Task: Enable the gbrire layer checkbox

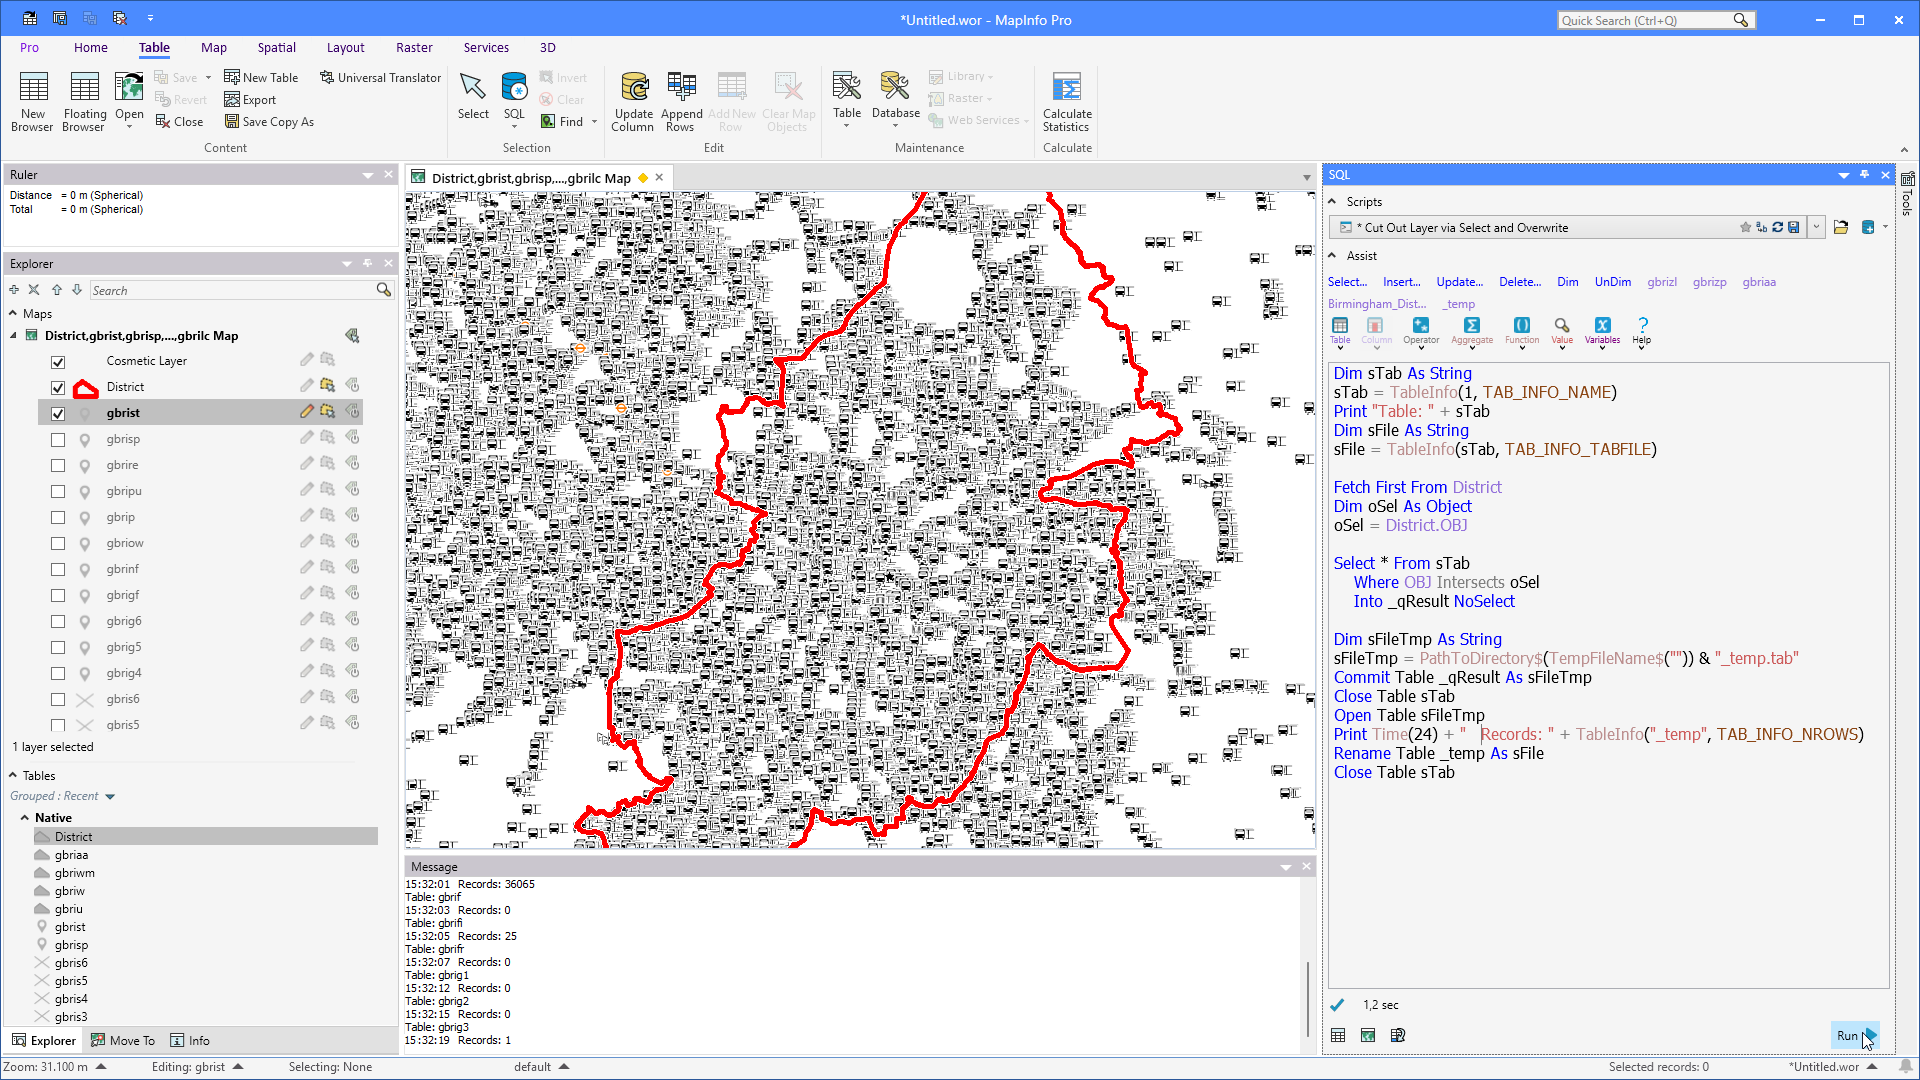Action: click(x=58, y=466)
